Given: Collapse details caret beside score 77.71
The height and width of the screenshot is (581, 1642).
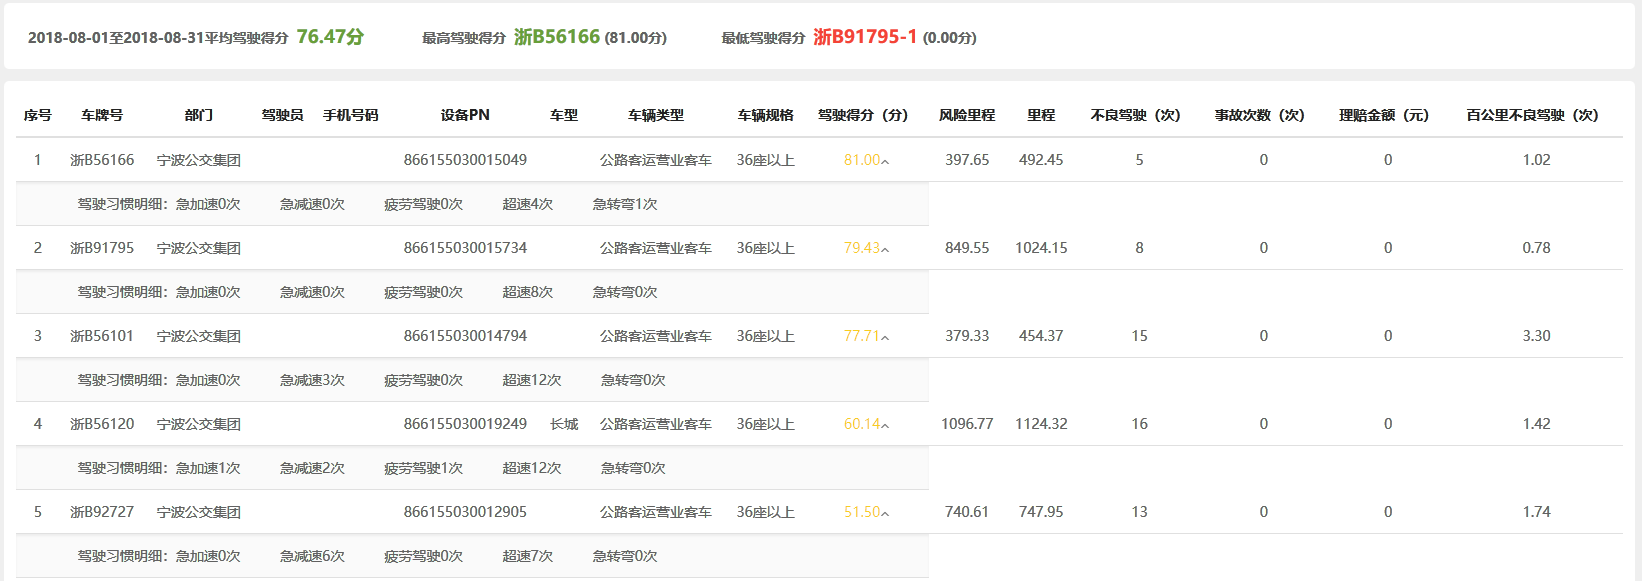Looking at the screenshot, I should 885,337.
